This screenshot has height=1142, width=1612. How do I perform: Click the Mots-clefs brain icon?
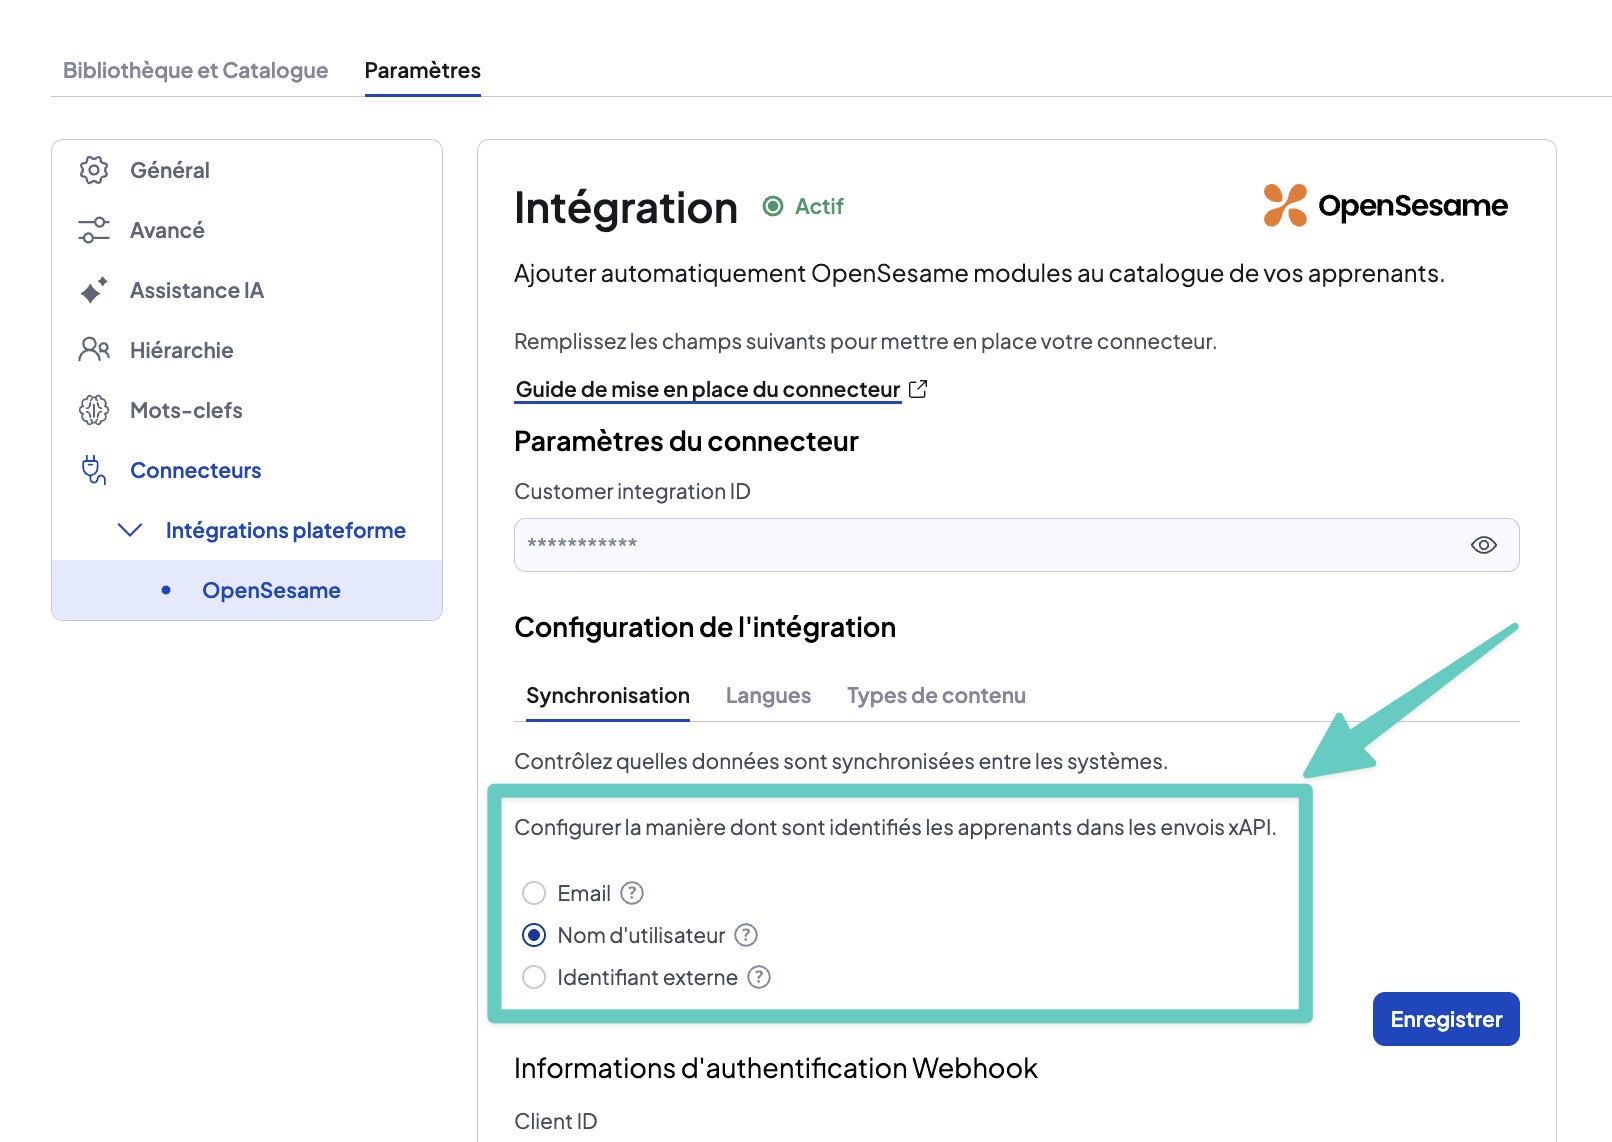point(94,410)
